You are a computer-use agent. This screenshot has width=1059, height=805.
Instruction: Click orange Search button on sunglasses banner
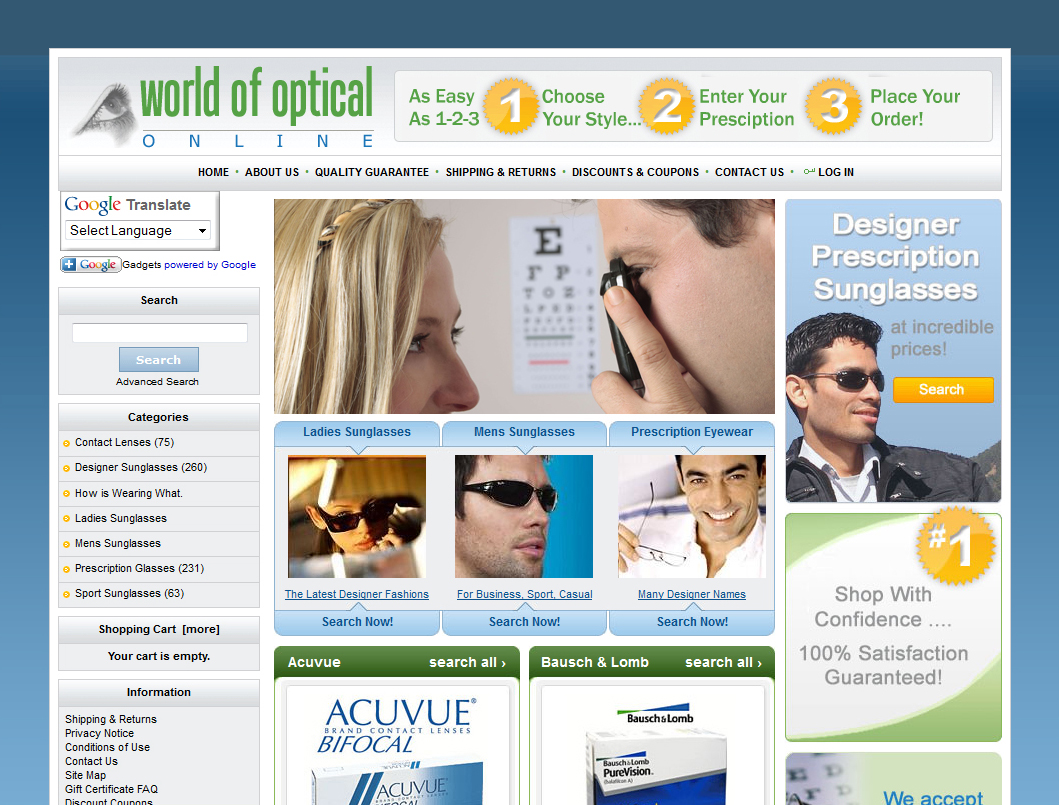pyautogui.click(x=943, y=390)
